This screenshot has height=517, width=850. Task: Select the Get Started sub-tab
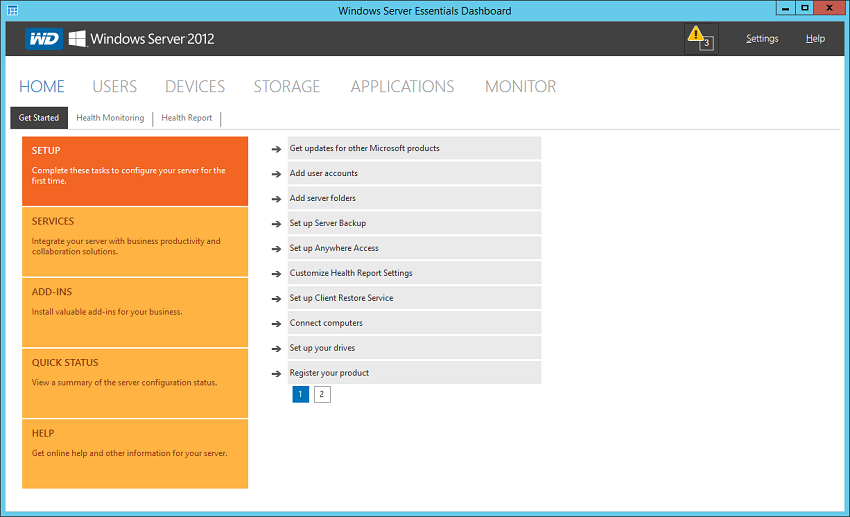pyautogui.click(x=39, y=118)
